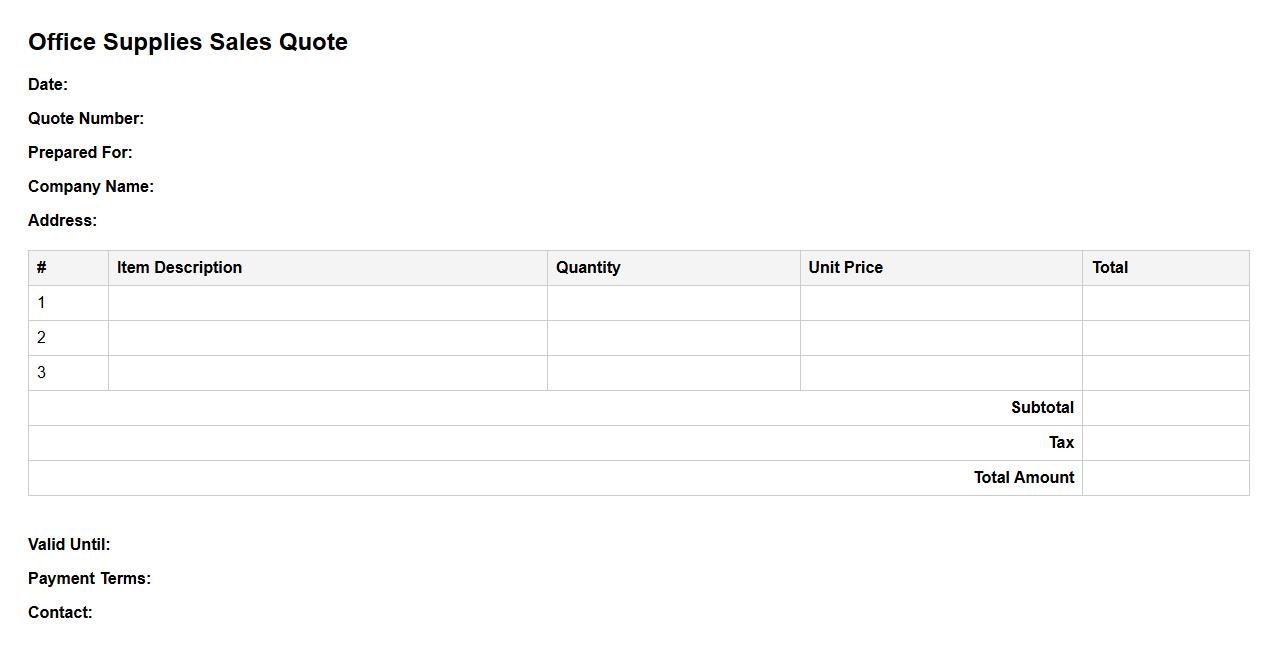Click the Total cell in row 1
Screen dimensions: 1278x650
pyautogui.click(x=1165, y=303)
